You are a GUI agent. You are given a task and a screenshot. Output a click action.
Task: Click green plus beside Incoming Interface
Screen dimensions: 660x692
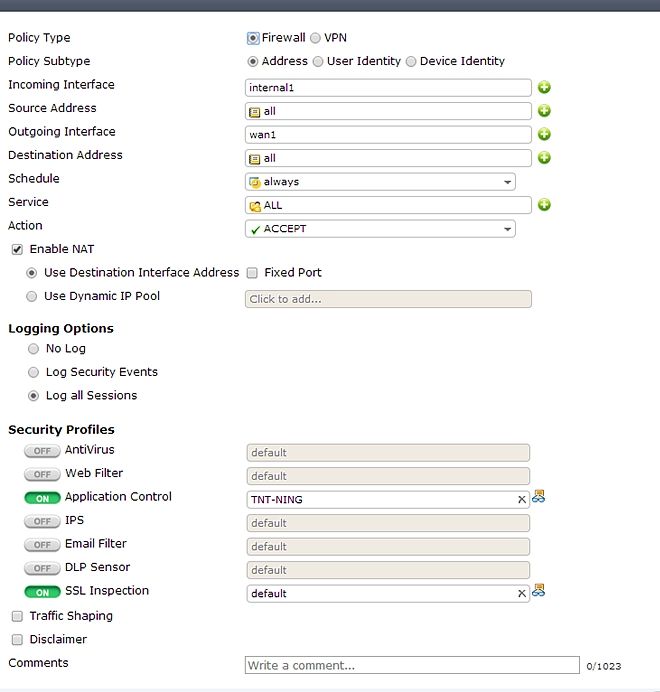(x=544, y=88)
